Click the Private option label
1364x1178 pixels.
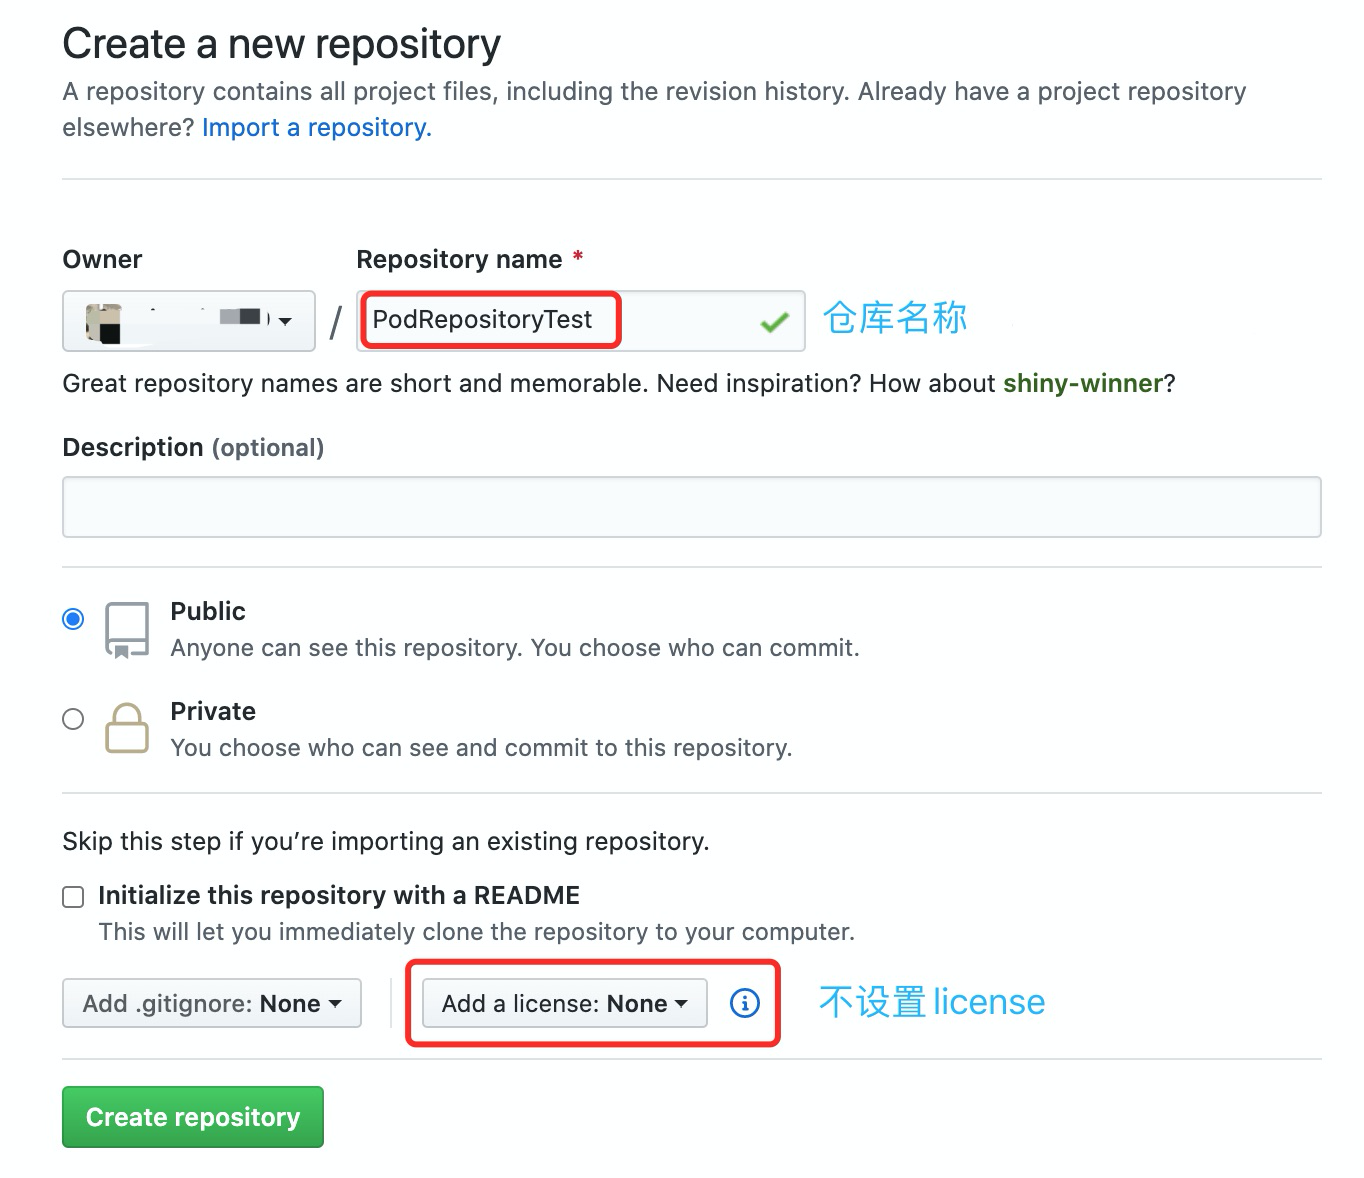coord(213,711)
